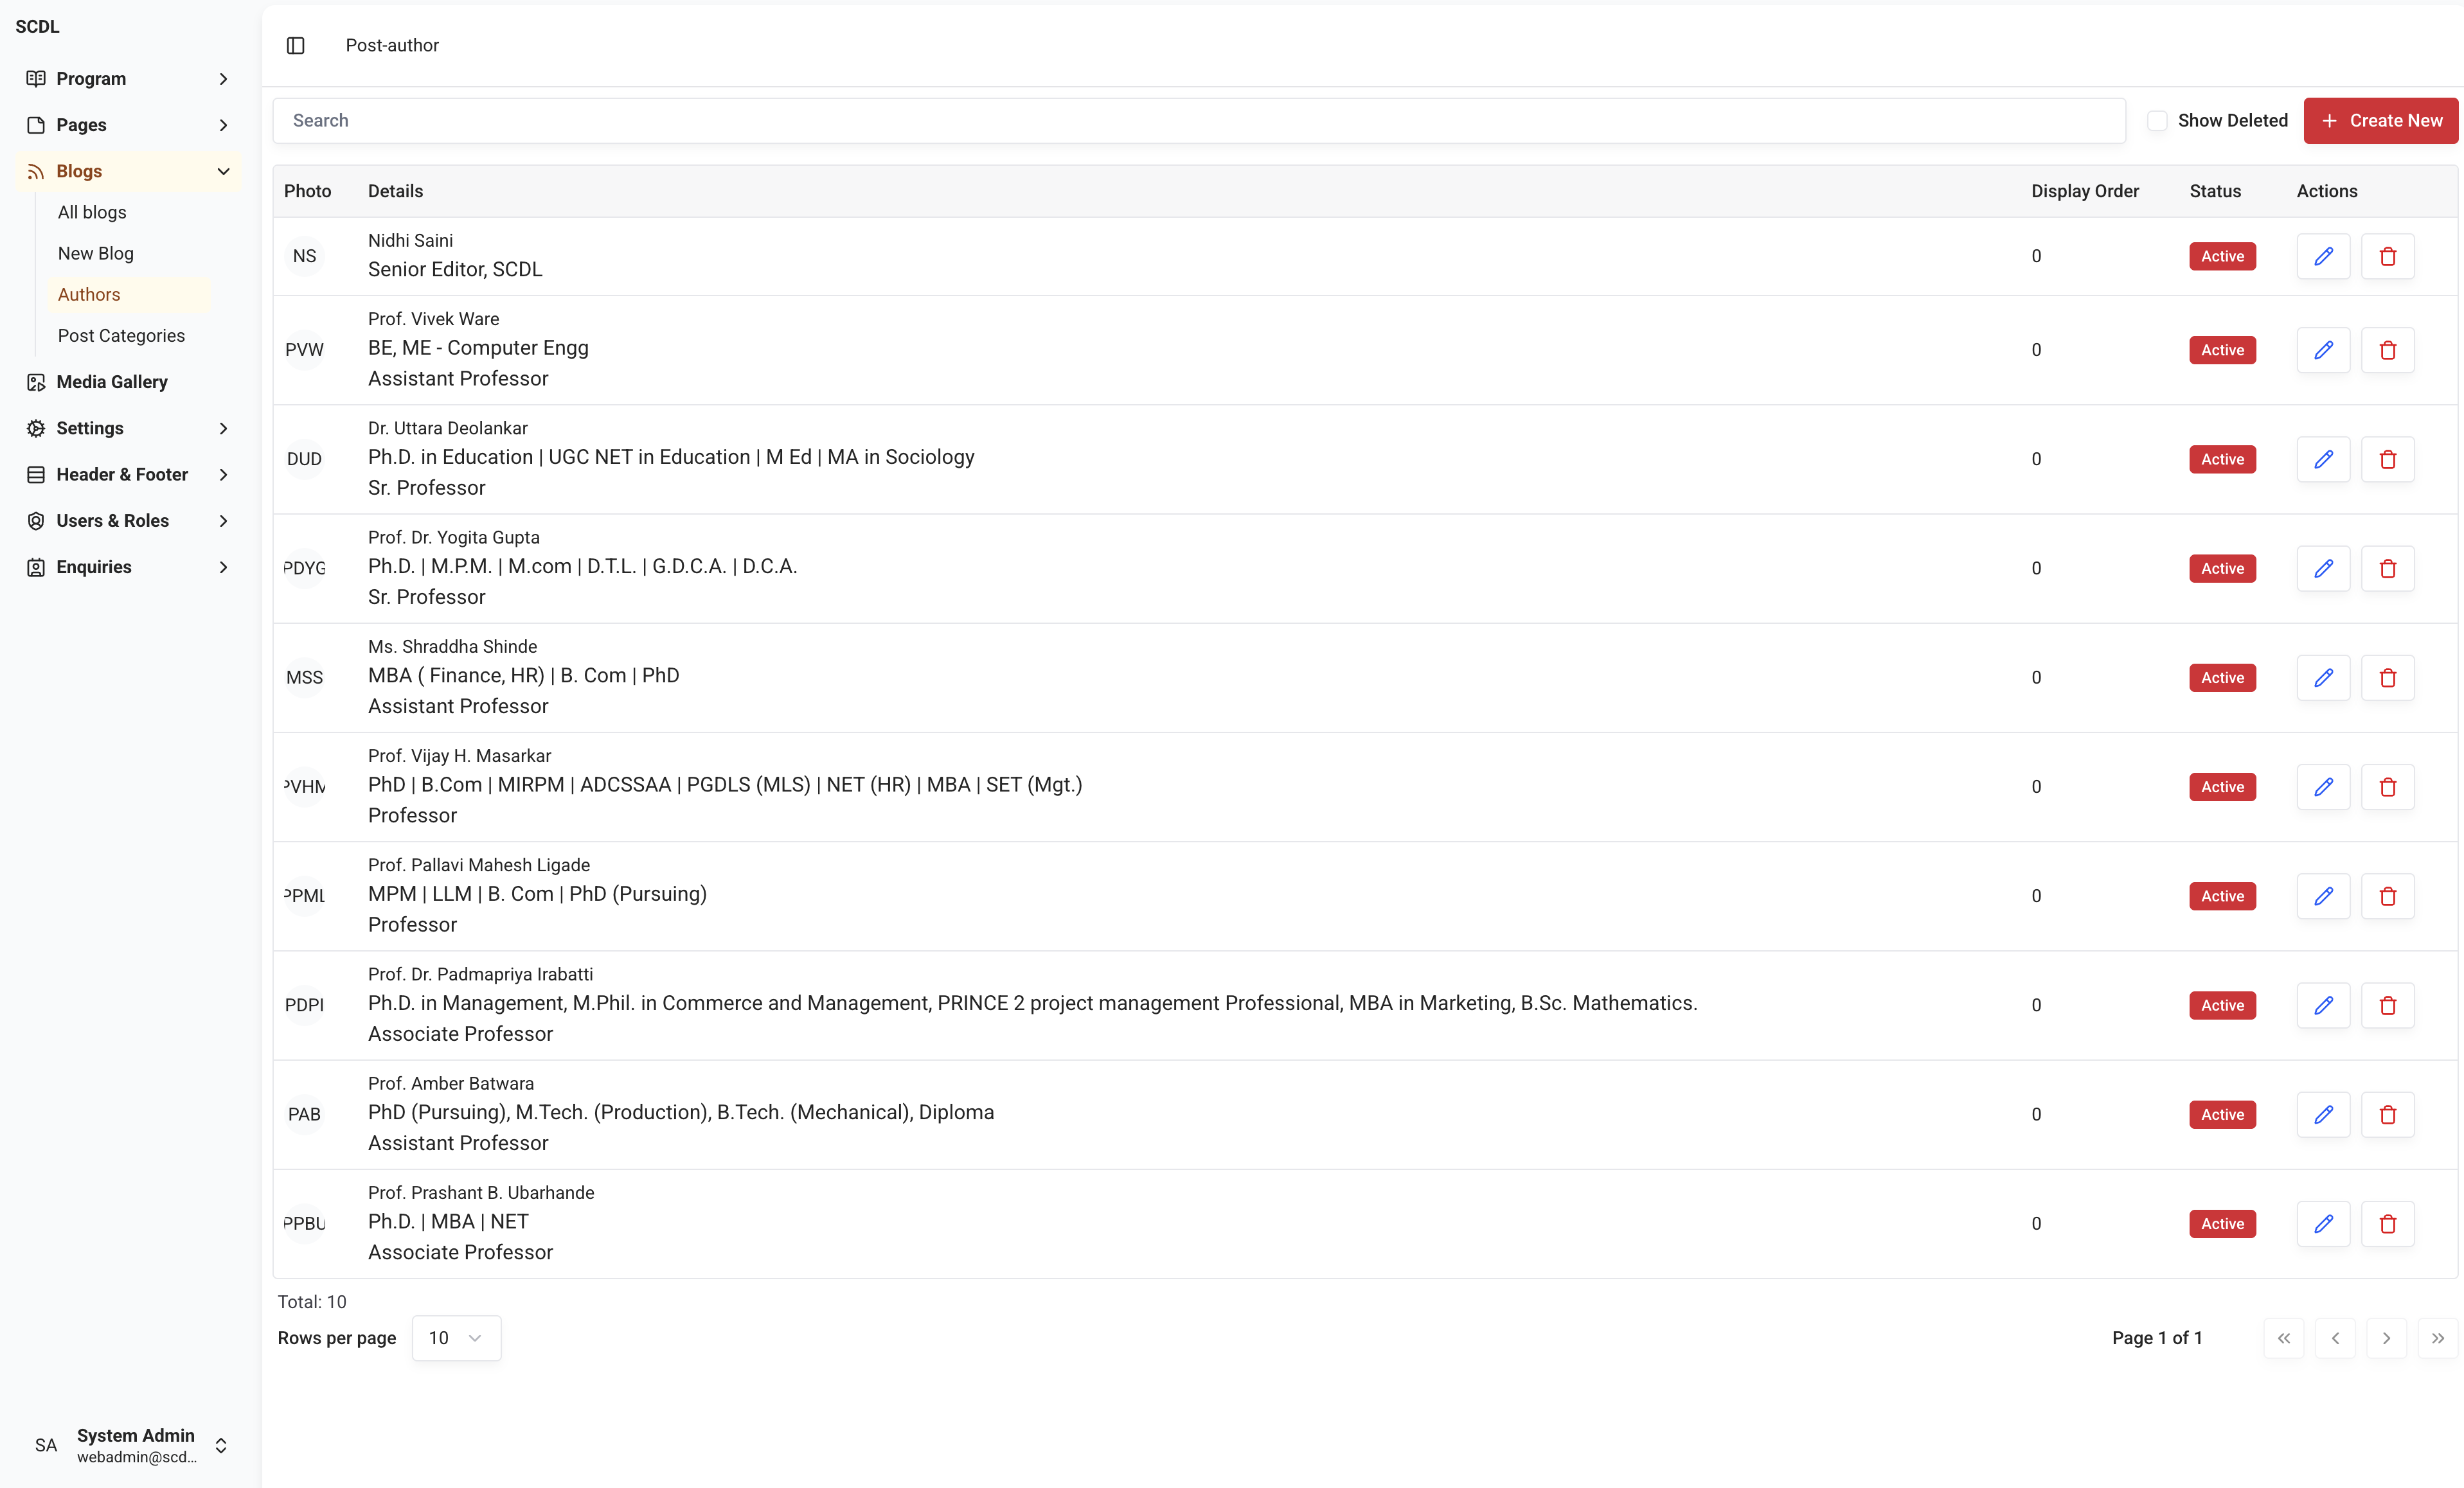This screenshot has height=1488, width=2464.
Task: Open Rows per page dropdown
Action: (456, 1338)
